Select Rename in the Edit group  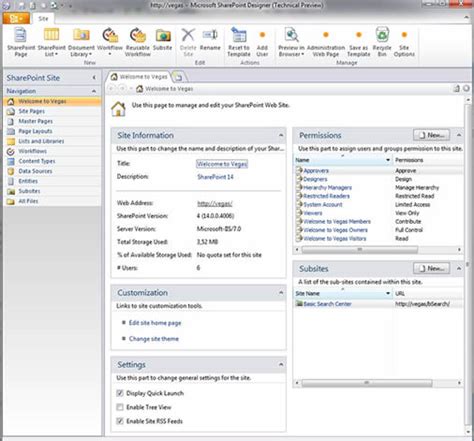pyautogui.click(x=210, y=40)
